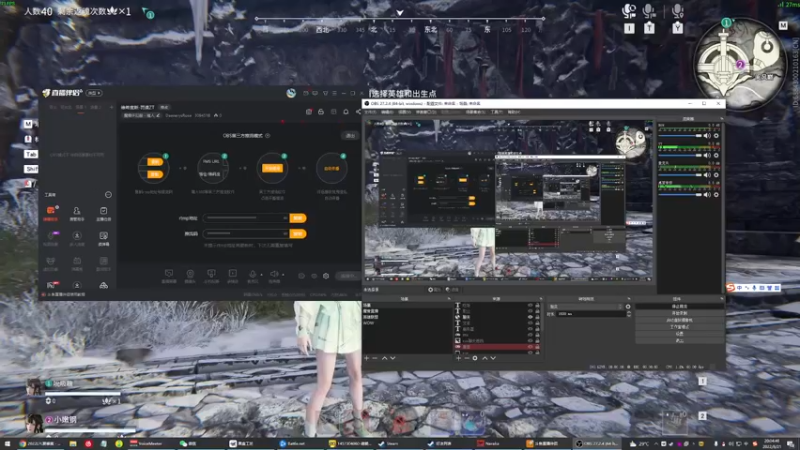Toggle reveal icon inside rtmp address field

point(285,218)
